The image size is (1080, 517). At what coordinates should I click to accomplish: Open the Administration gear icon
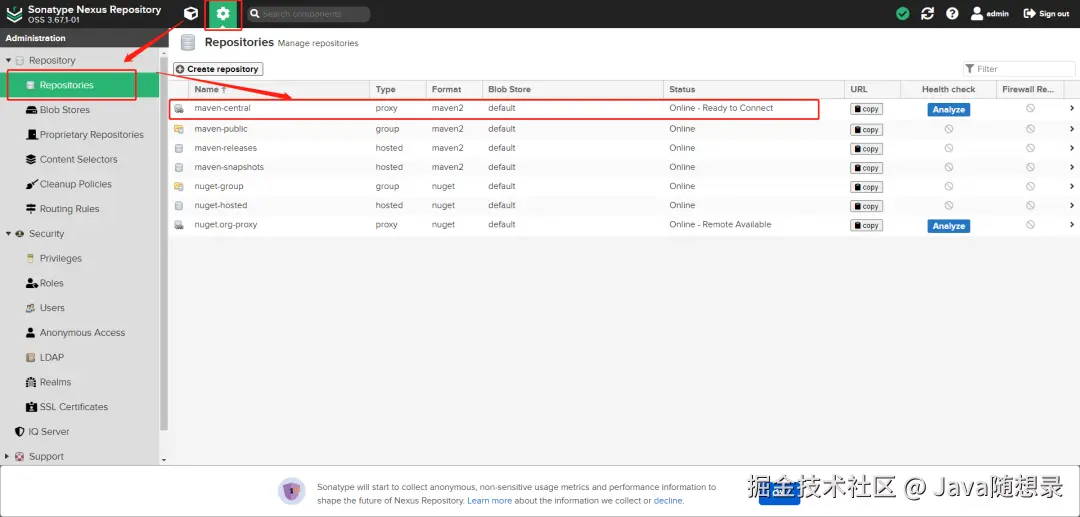tap(222, 14)
